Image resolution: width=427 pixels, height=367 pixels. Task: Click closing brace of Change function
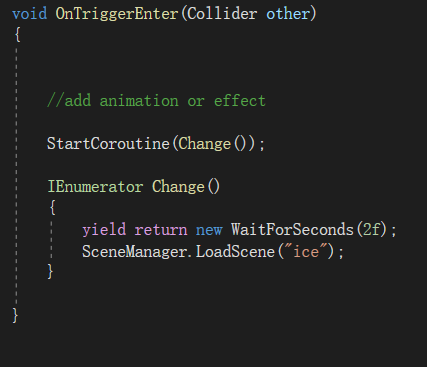[x=50, y=271]
